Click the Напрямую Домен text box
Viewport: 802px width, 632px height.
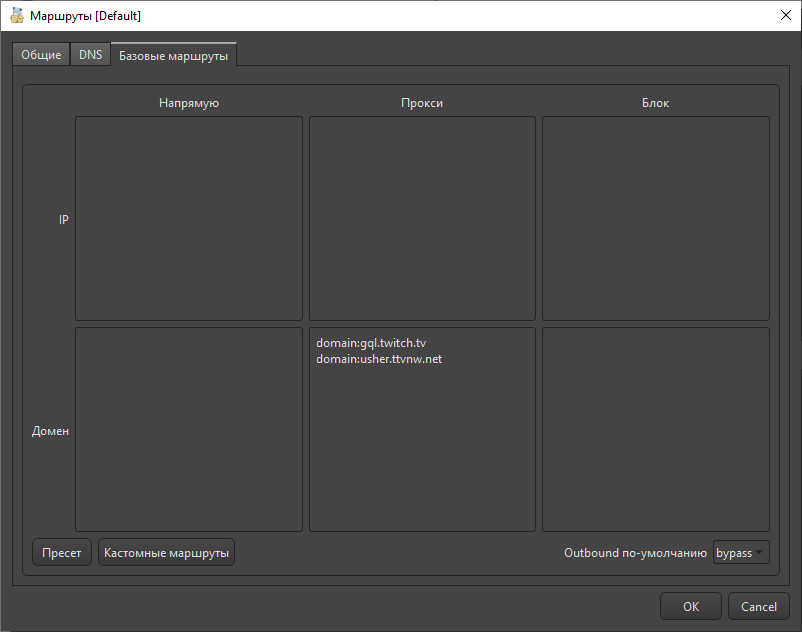pos(189,430)
